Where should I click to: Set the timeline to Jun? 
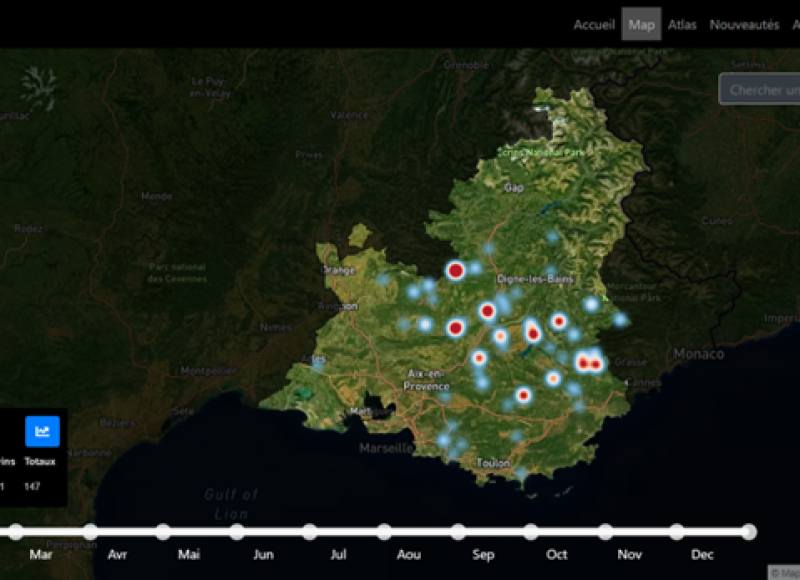237,532
